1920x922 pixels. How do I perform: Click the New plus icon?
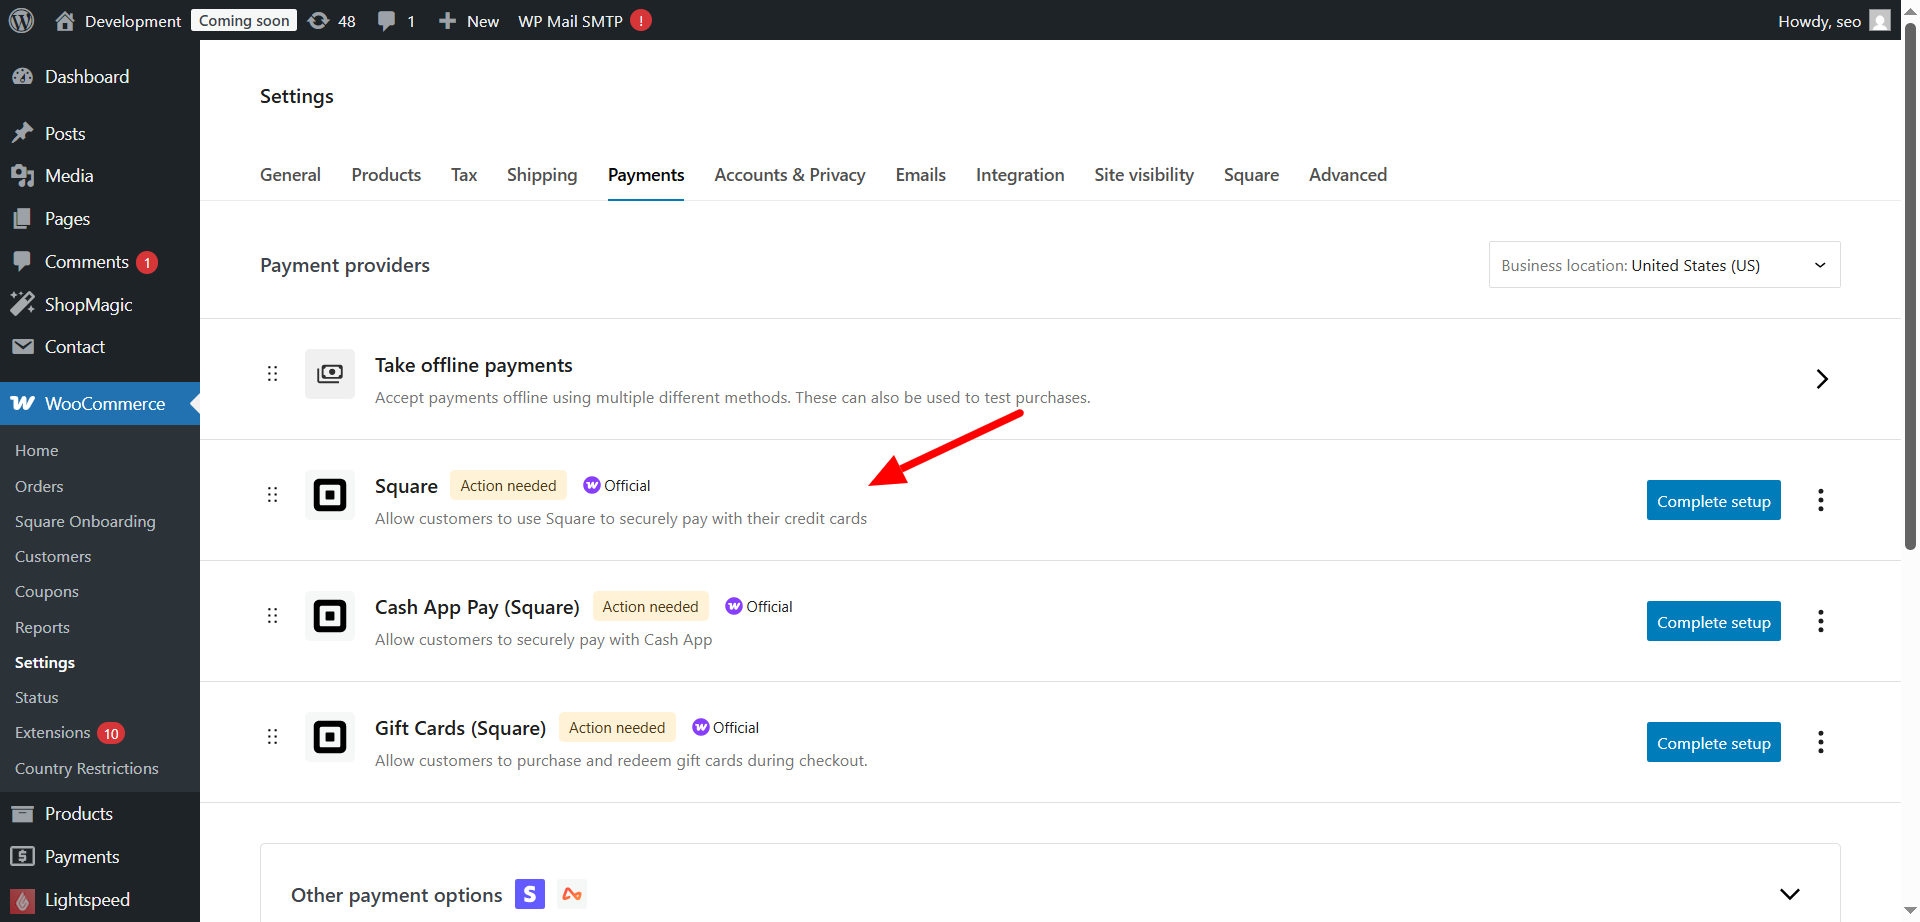coord(447,20)
